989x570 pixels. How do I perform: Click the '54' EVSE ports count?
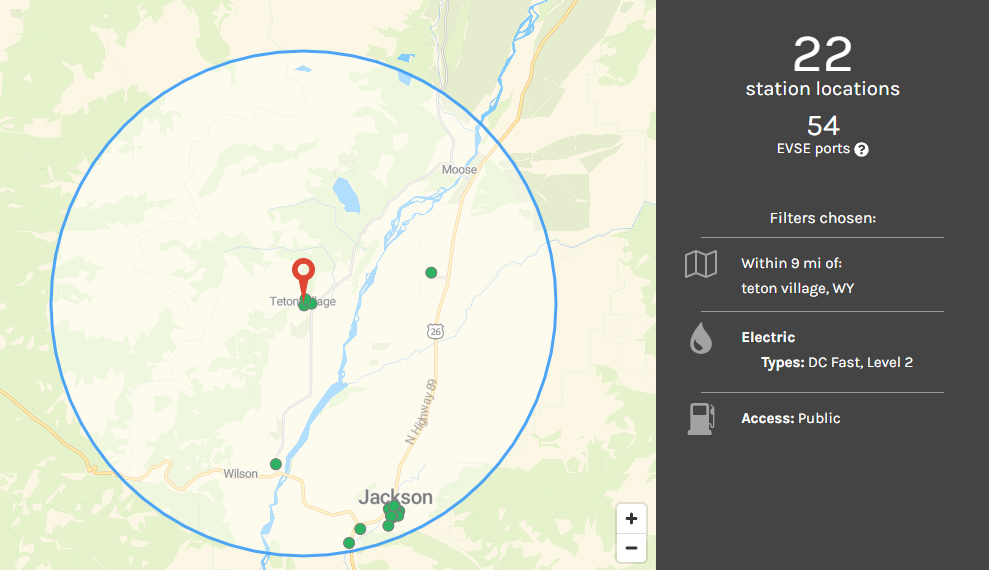coord(823,126)
